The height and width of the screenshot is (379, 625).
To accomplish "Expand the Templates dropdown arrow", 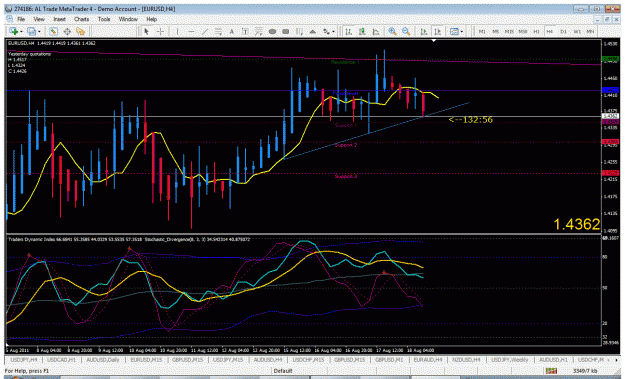I will coord(462,32).
